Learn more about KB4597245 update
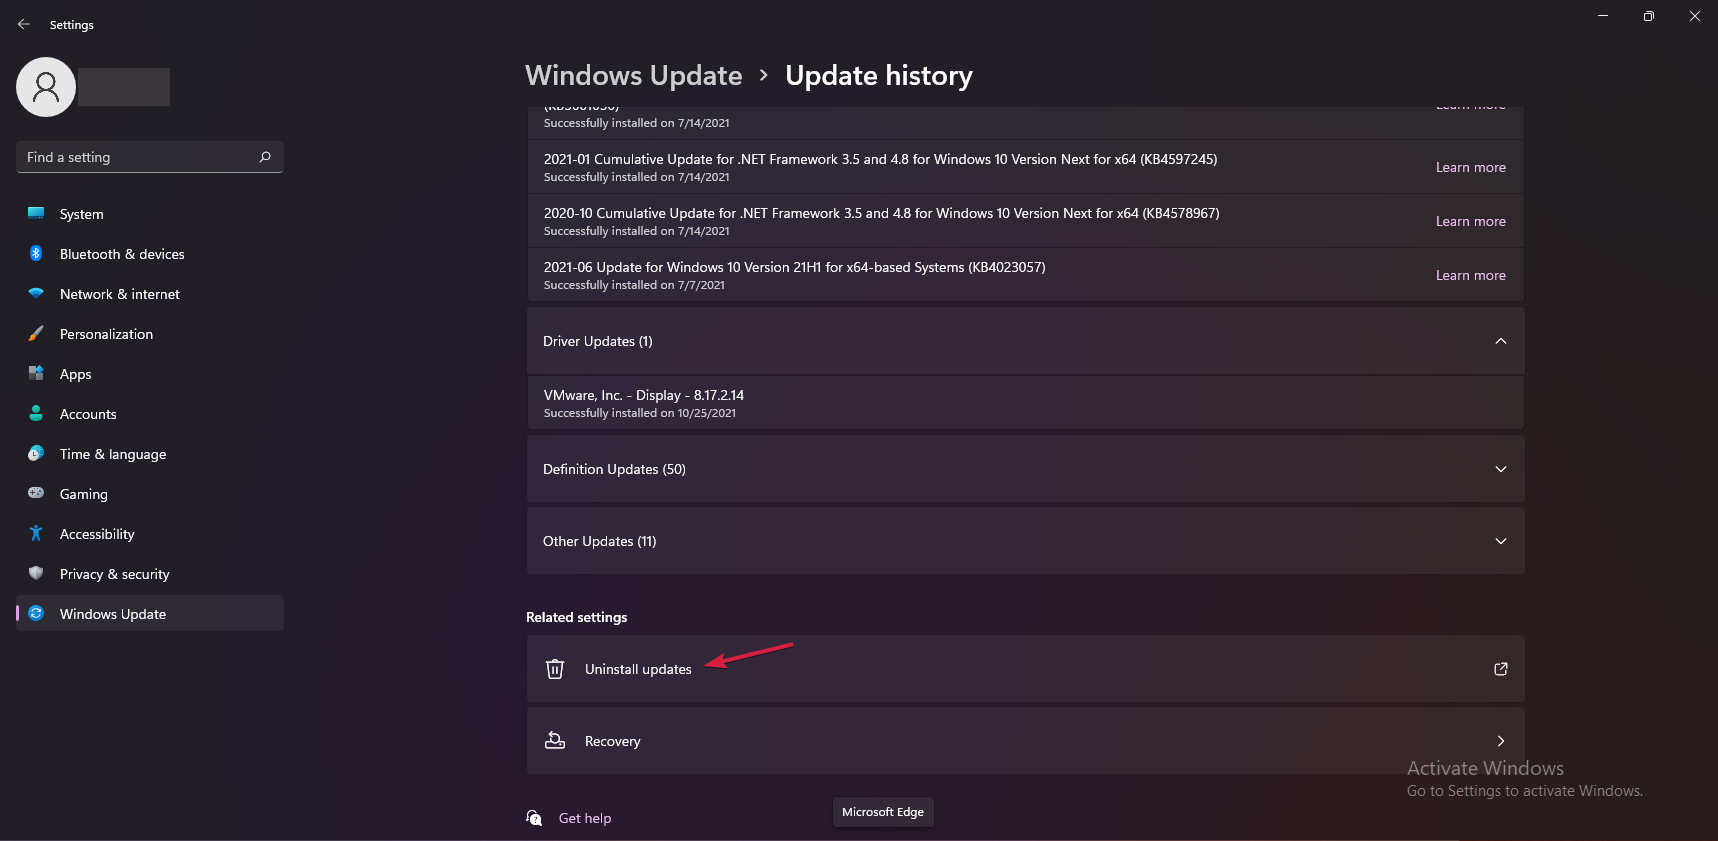Image resolution: width=1718 pixels, height=841 pixels. click(x=1470, y=167)
